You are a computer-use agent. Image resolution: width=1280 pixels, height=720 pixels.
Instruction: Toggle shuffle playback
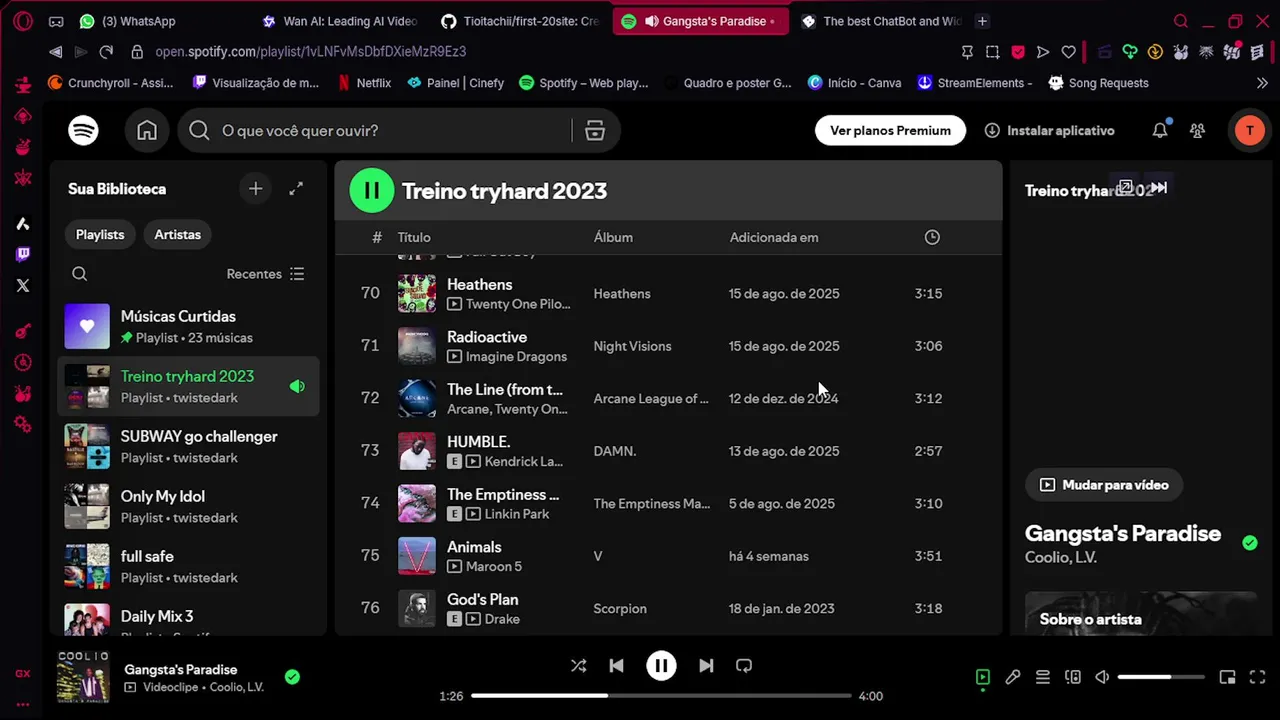coord(578,666)
